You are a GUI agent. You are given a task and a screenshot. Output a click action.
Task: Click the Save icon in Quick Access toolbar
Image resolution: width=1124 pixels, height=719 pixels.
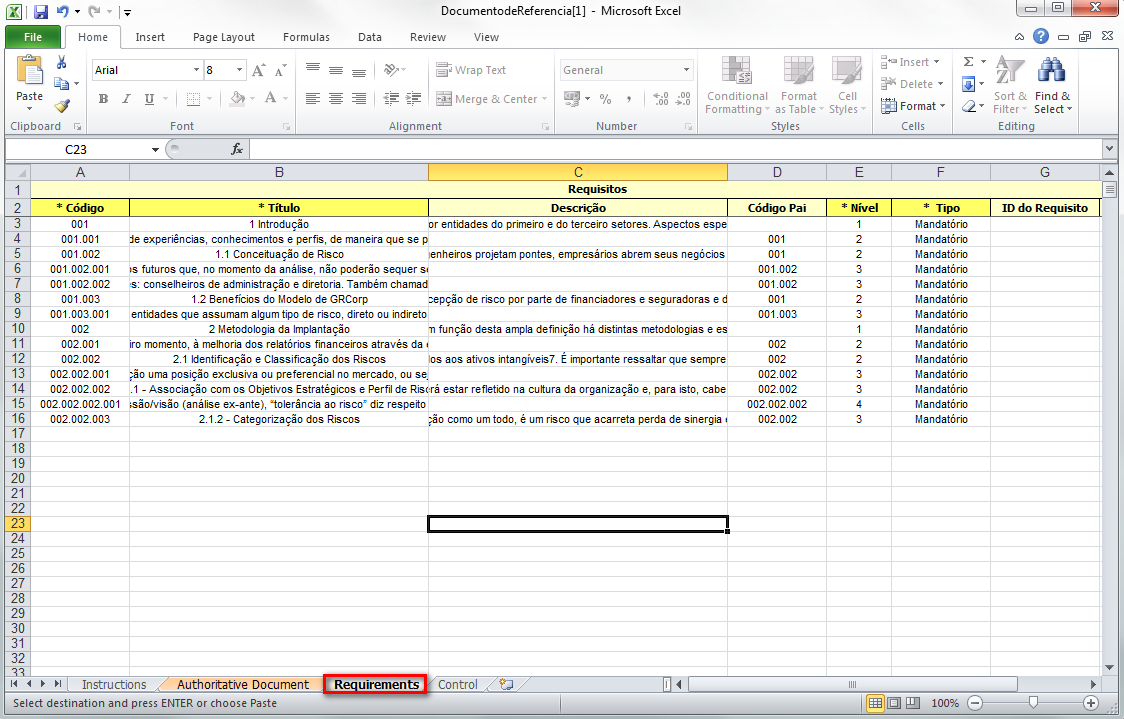click(40, 11)
